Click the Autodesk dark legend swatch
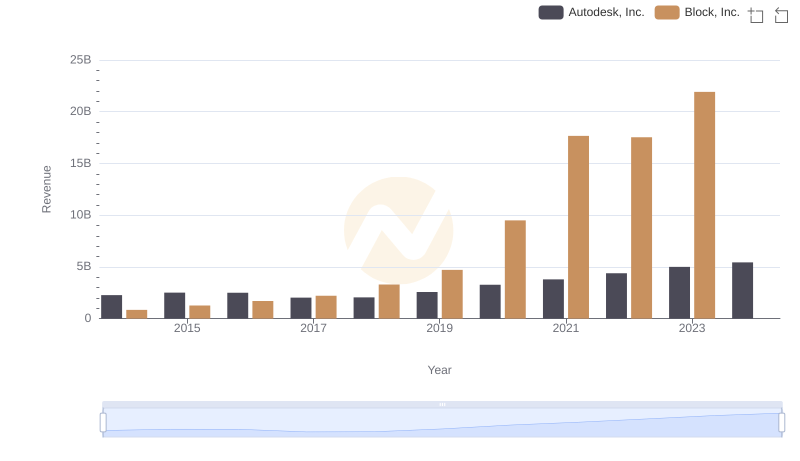Viewport: 800px width, 461px height. tap(551, 12)
